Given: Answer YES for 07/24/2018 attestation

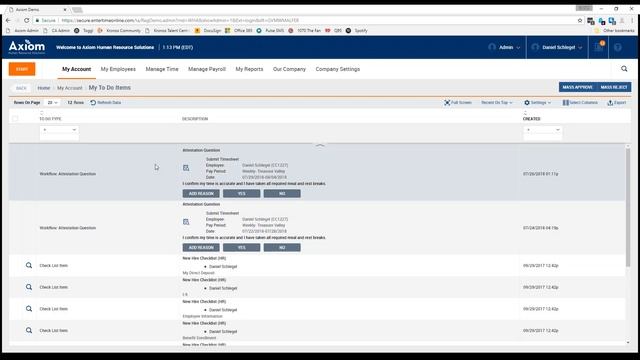Looking at the screenshot, I should [242, 247].
